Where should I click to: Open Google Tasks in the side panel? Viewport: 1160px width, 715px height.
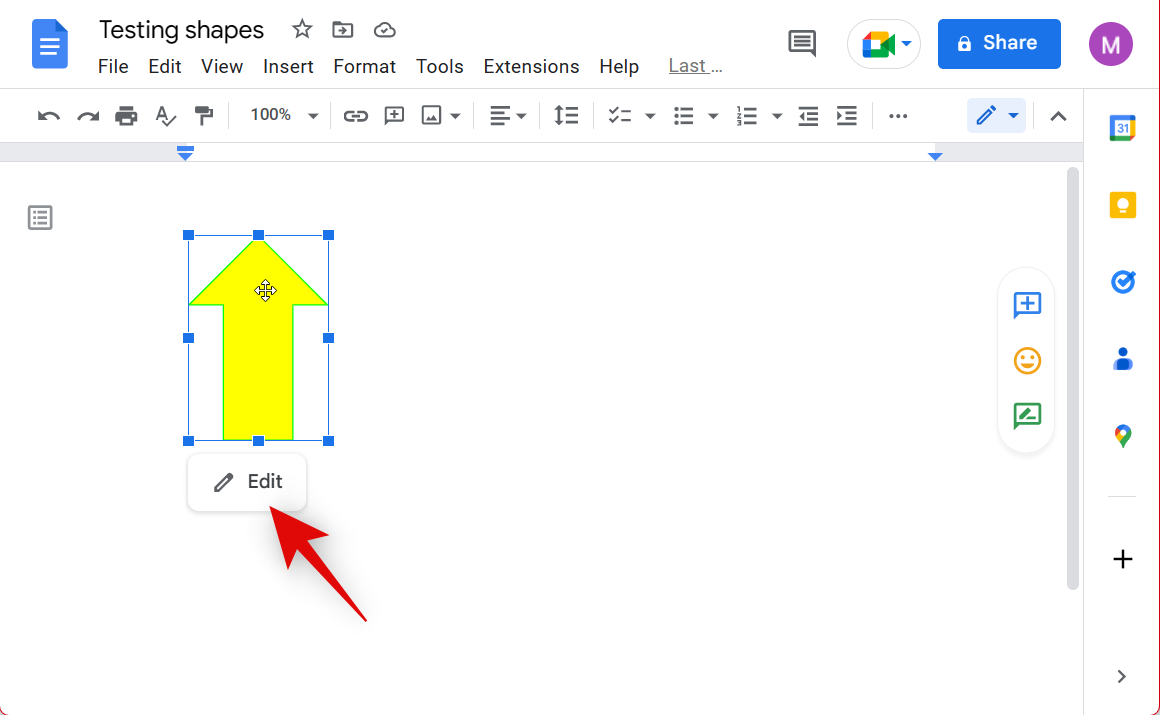[1122, 282]
